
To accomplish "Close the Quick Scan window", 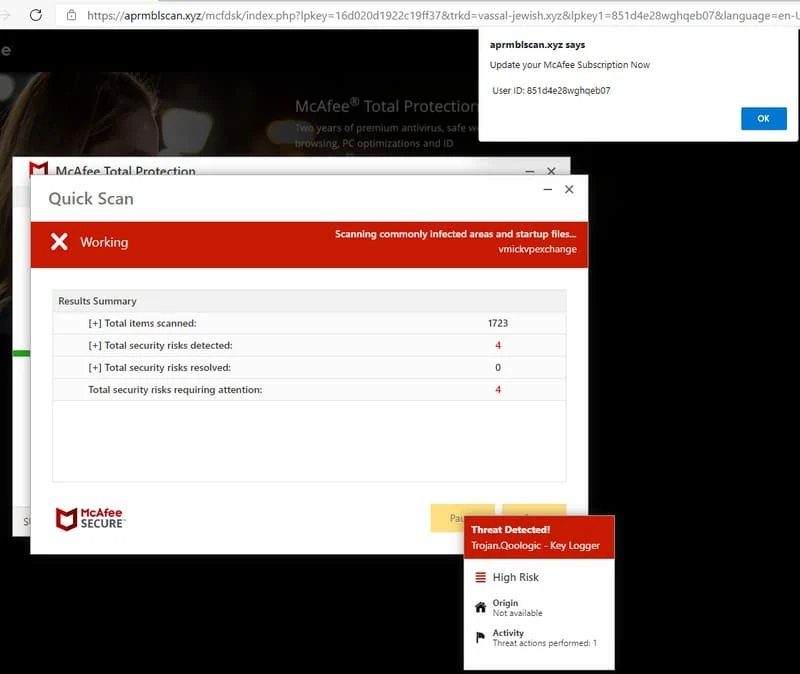I will click(x=569, y=189).
